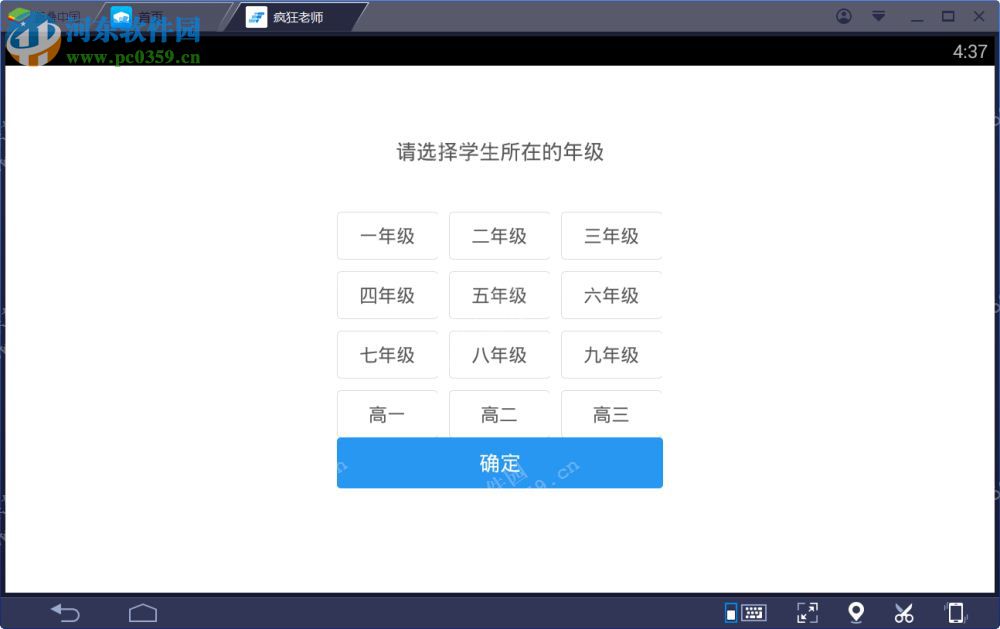Select the 高一 grade option
Image resolution: width=1000 pixels, height=629 pixels.
click(388, 414)
